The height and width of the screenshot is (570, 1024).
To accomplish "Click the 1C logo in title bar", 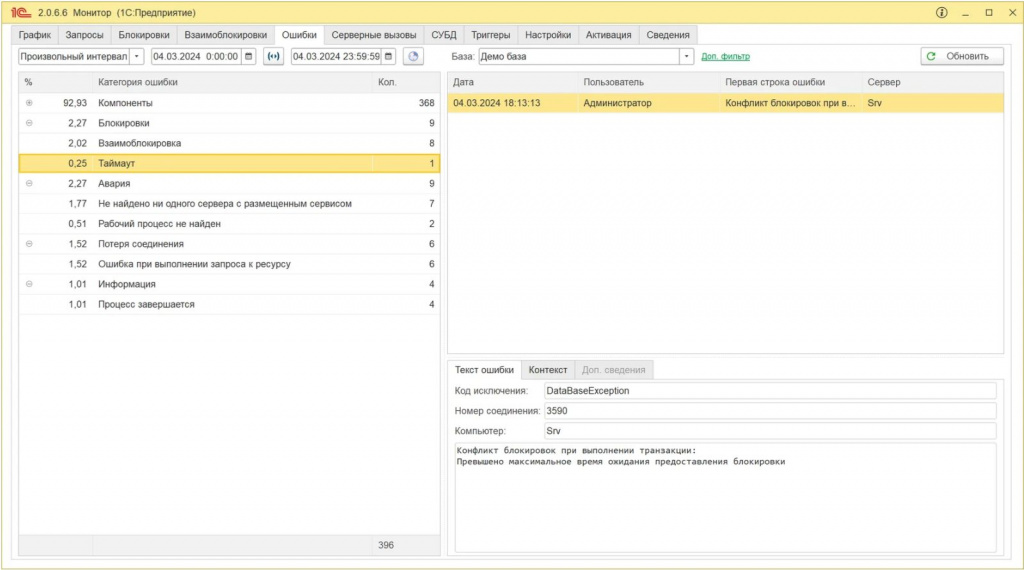I will (21, 12).
